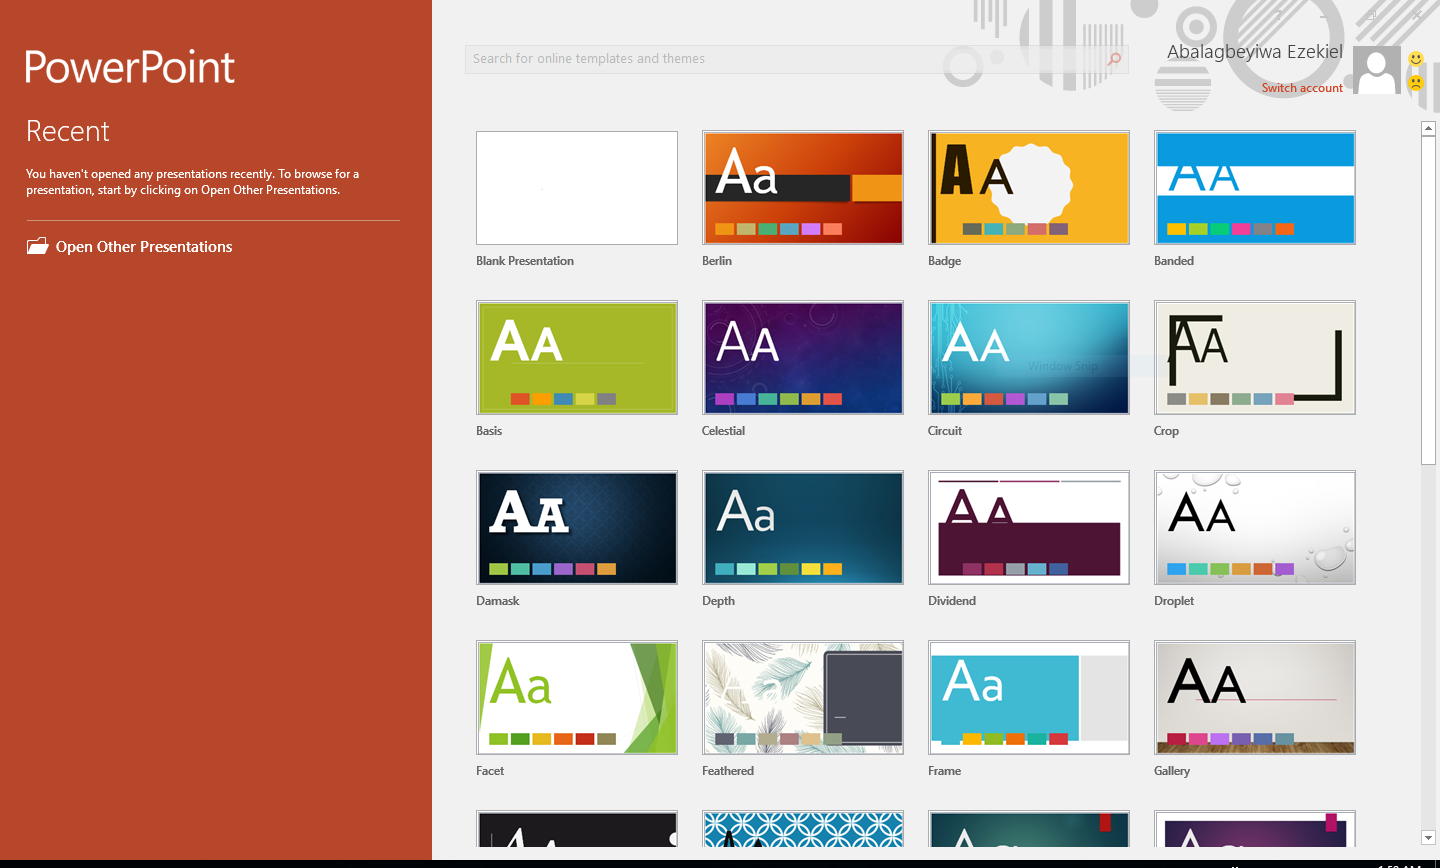Pick the Badge theme thumbnail

pyautogui.click(x=1029, y=188)
